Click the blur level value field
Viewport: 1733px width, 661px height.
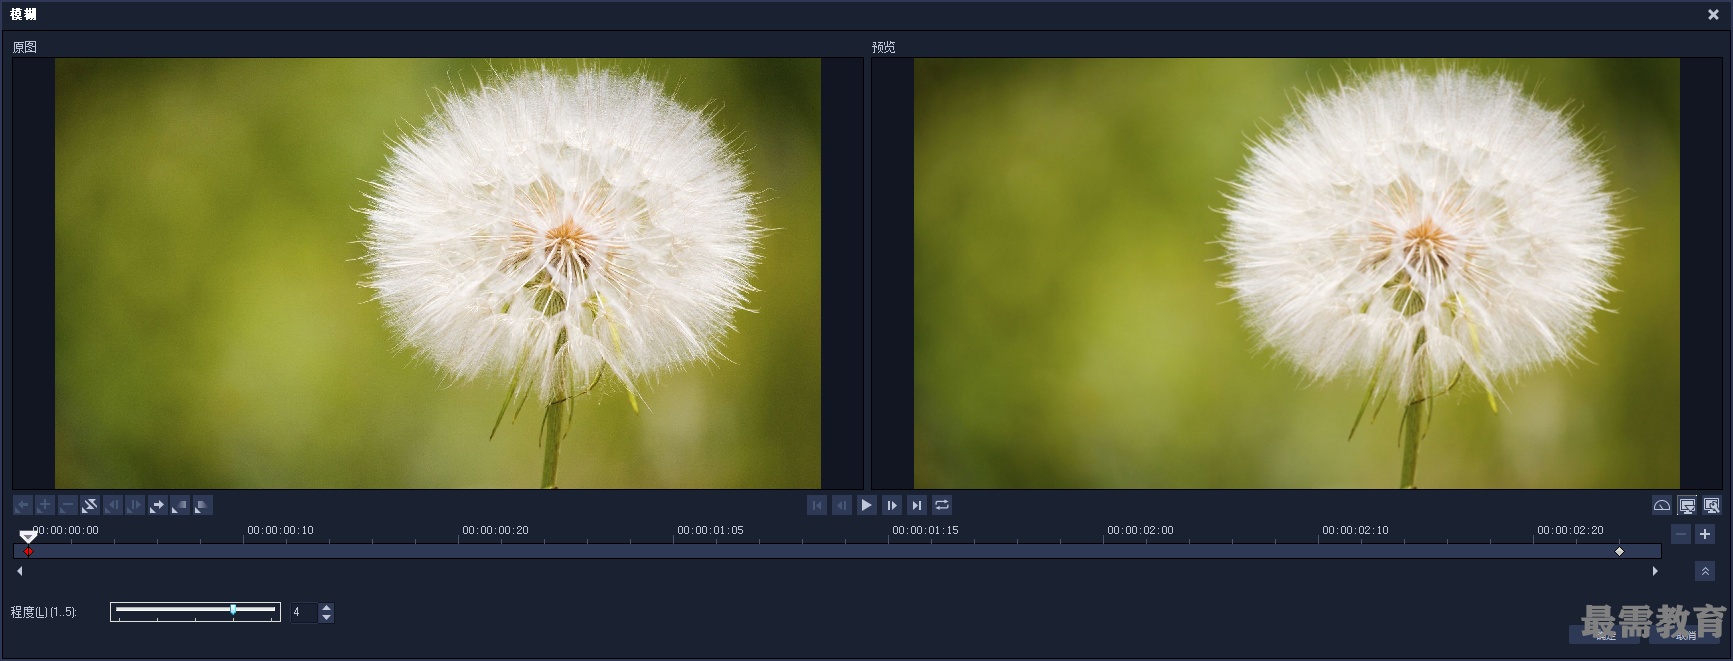[x=304, y=612]
